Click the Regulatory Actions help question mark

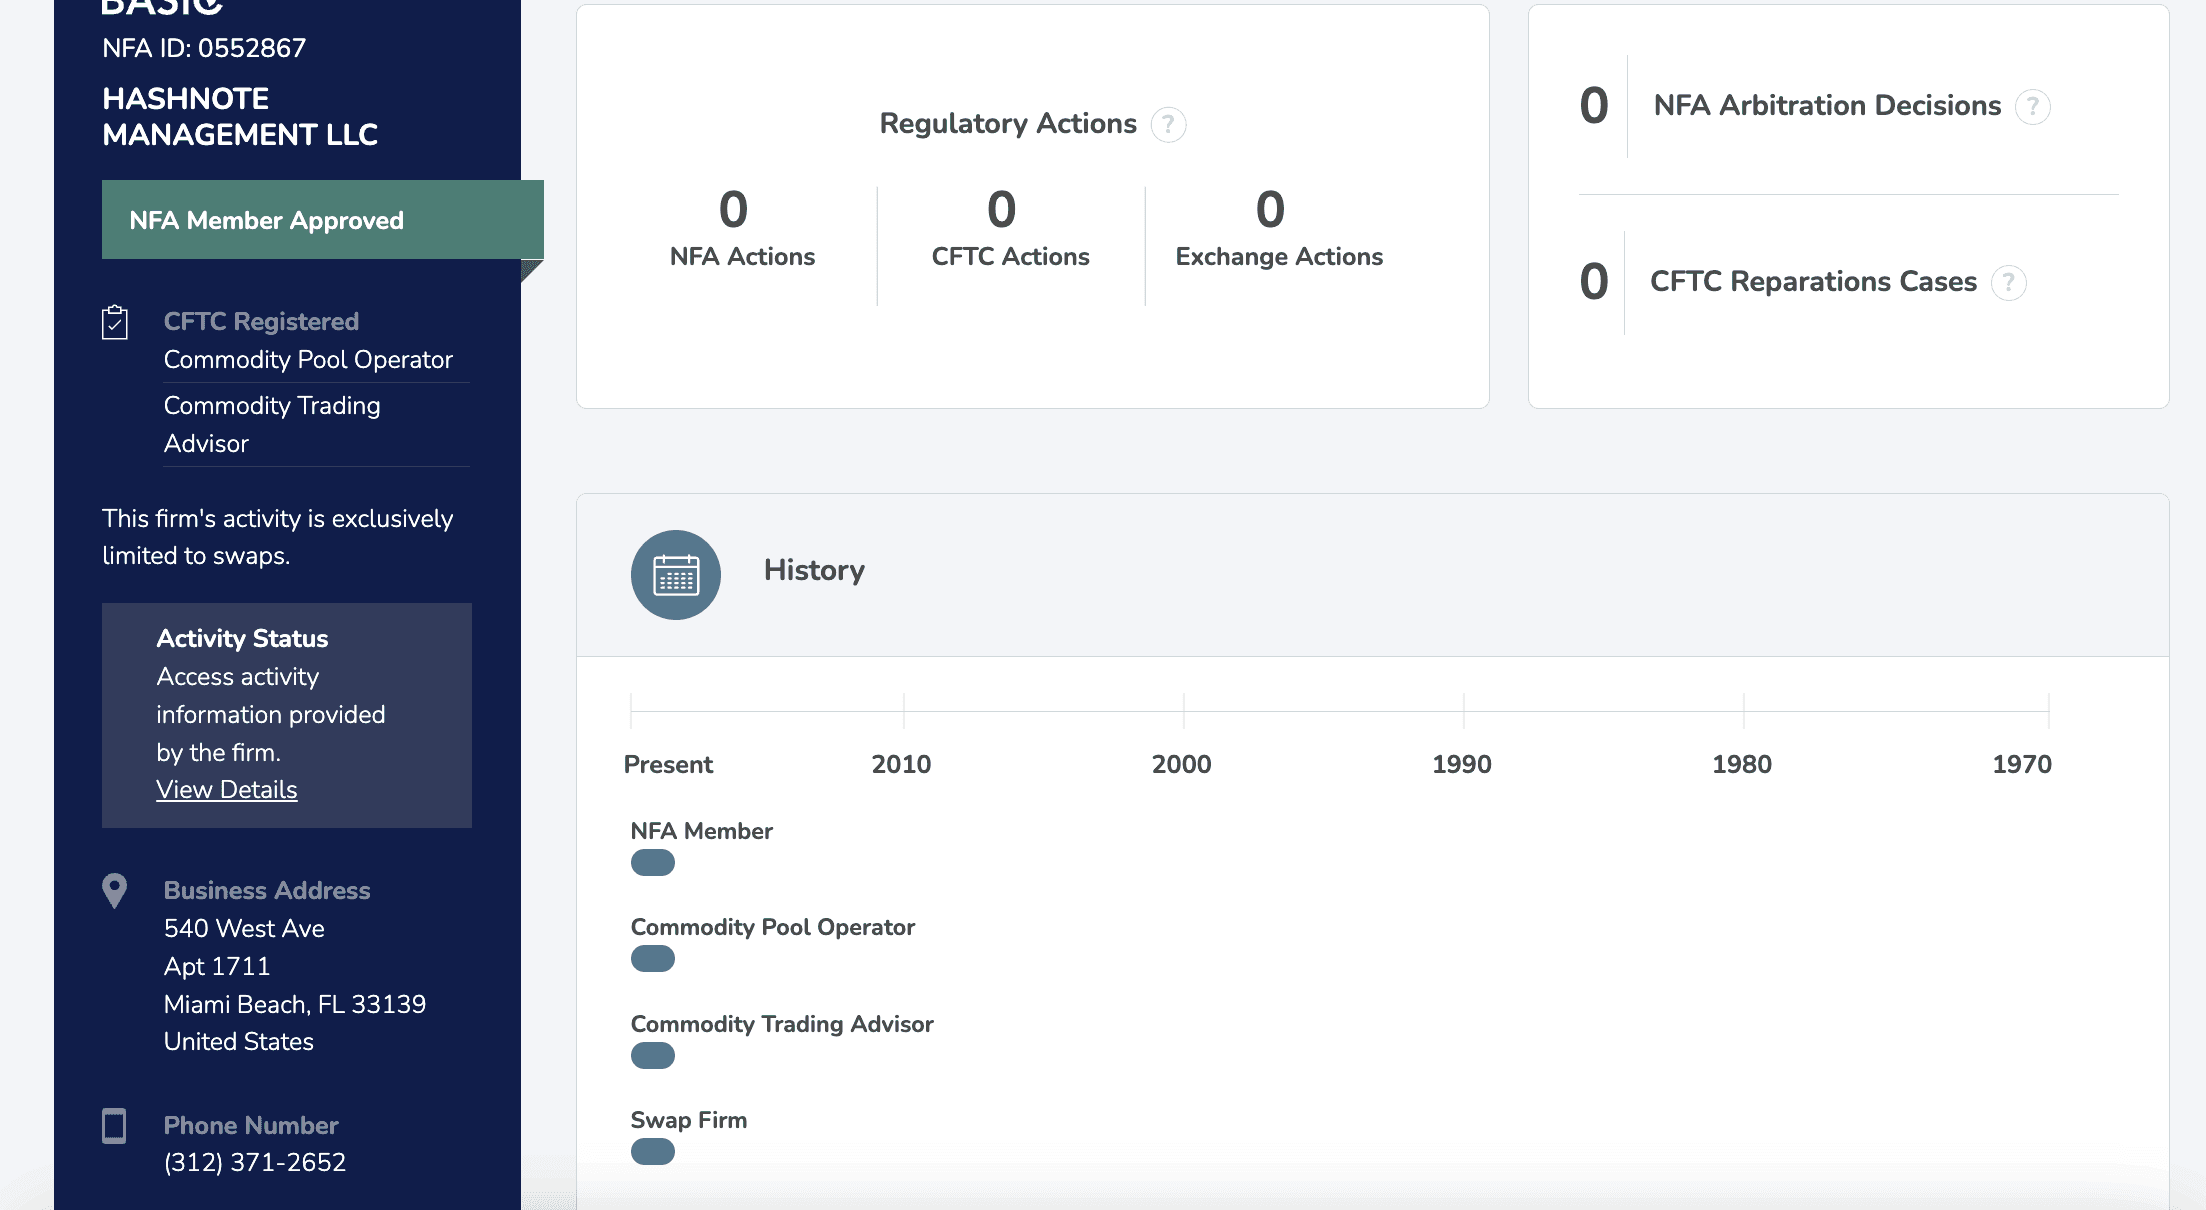pos(1168,125)
